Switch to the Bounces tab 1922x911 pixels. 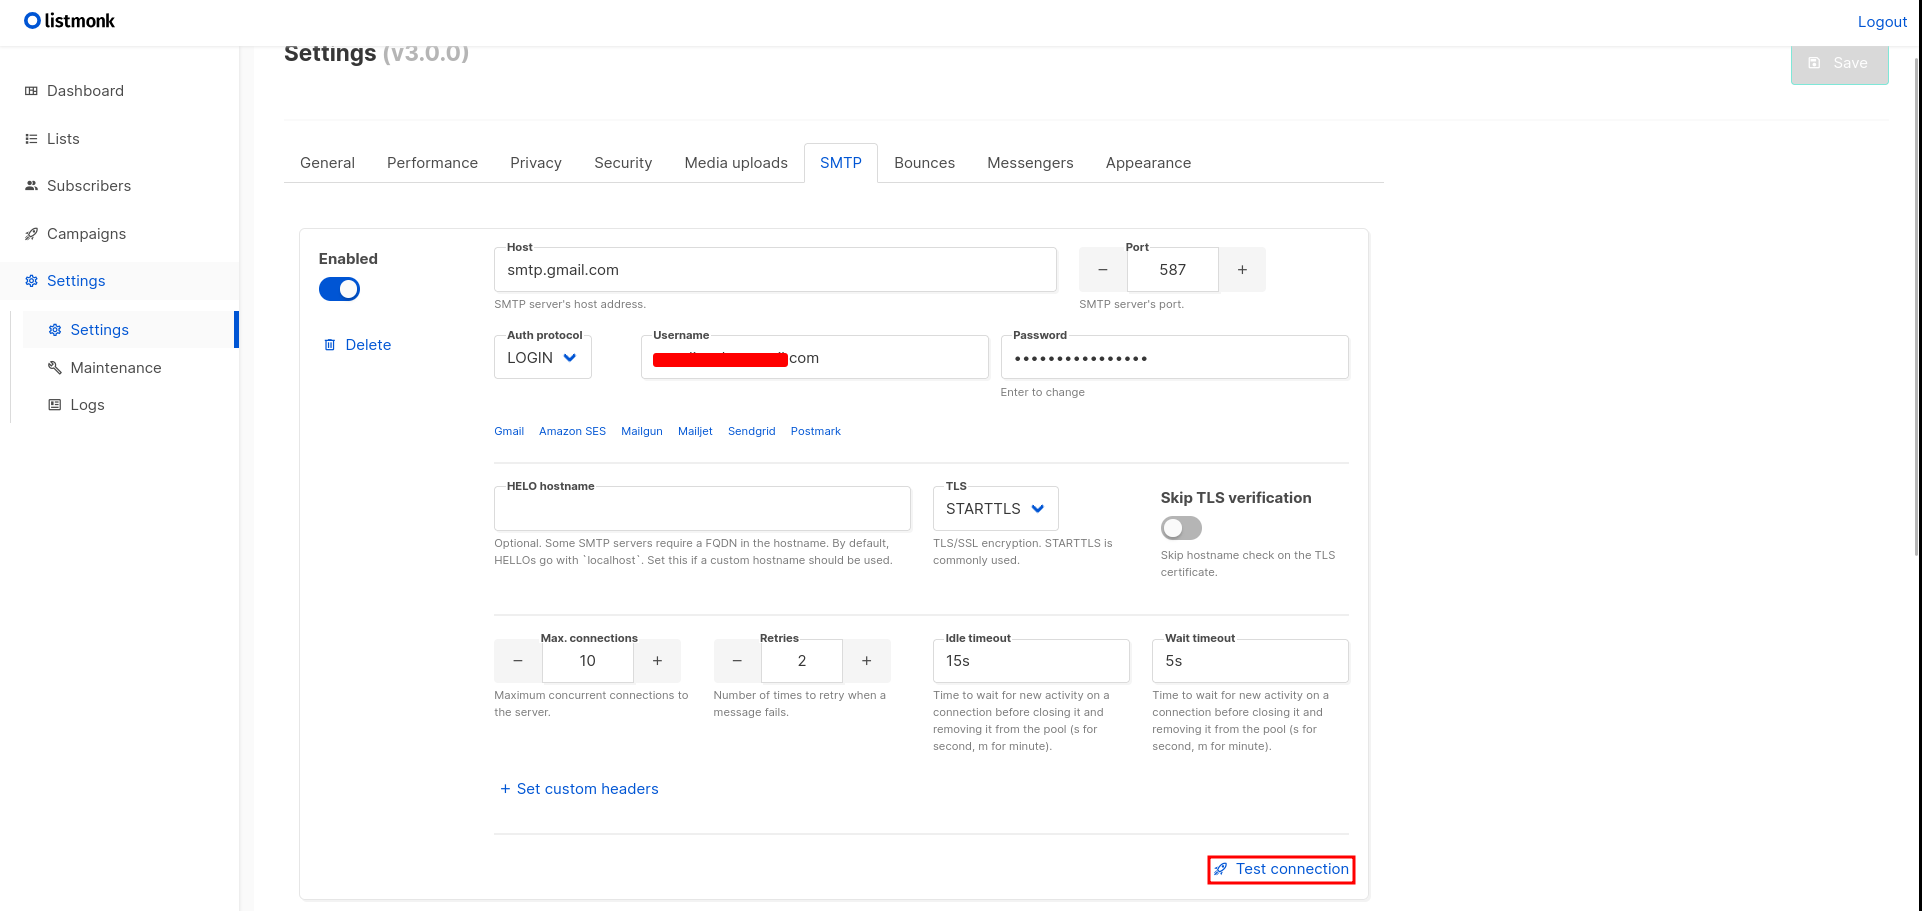tap(924, 163)
